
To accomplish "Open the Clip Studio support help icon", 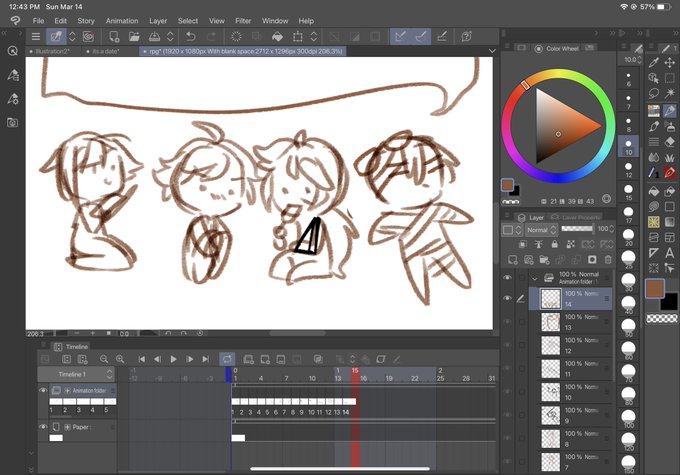I will pyautogui.click(x=467, y=37).
